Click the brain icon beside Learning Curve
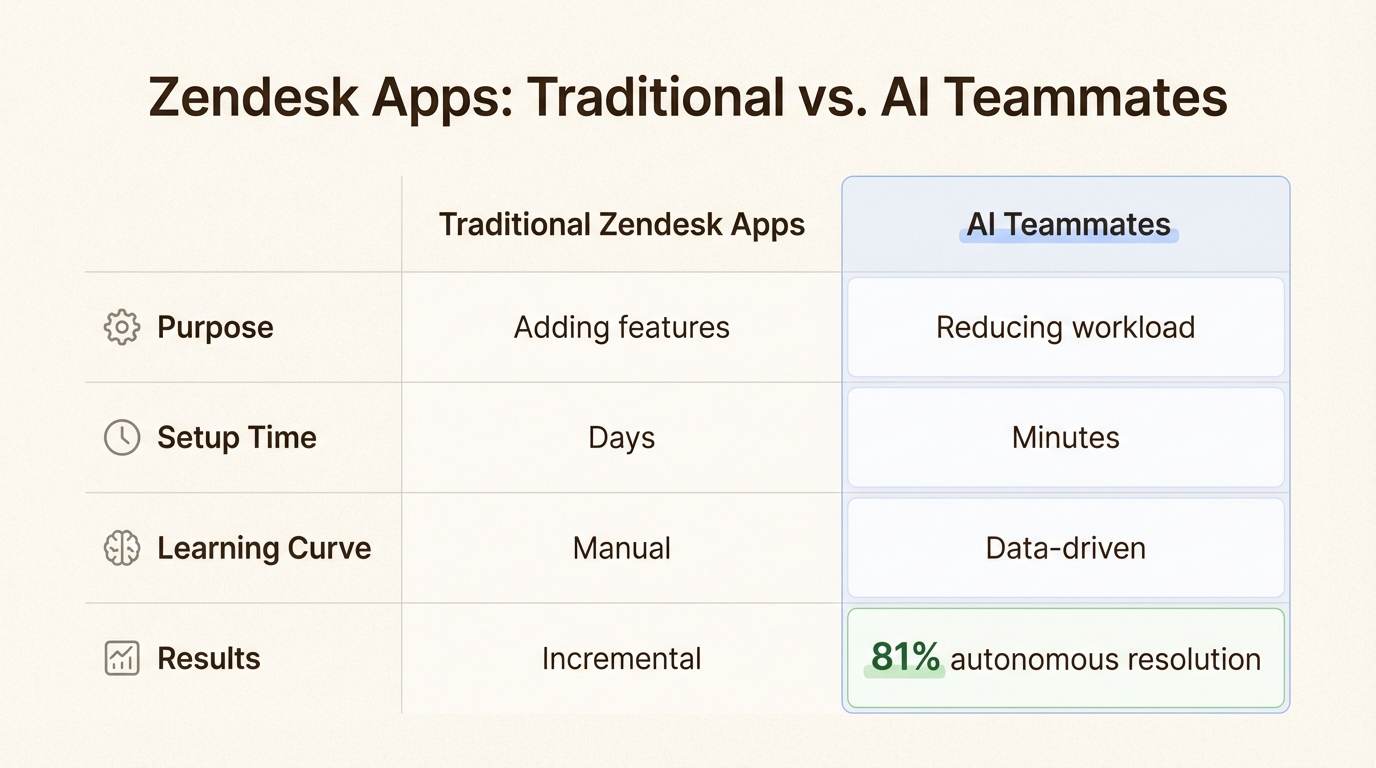This screenshot has width=1376, height=768. [122, 548]
